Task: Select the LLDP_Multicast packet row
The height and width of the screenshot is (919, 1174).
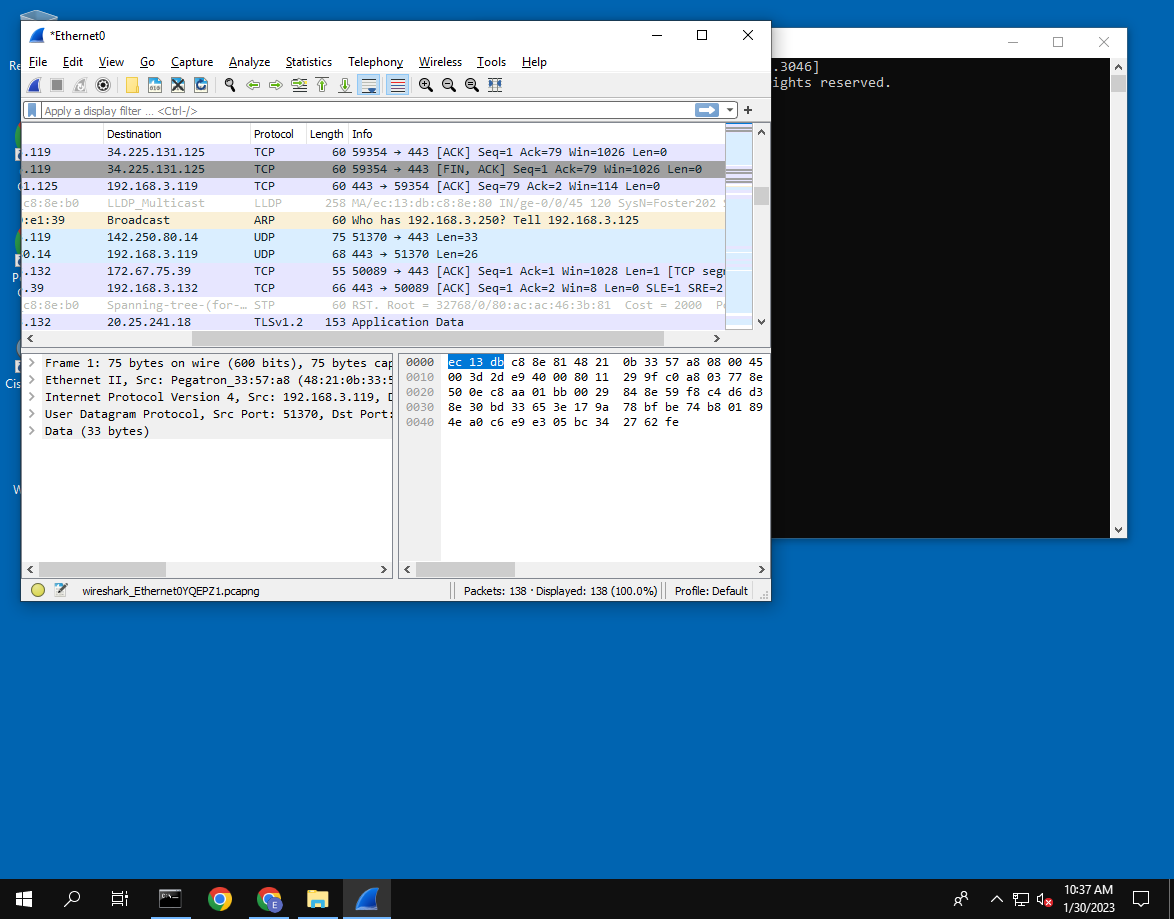Action: pyautogui.click(x=374, y=203)
